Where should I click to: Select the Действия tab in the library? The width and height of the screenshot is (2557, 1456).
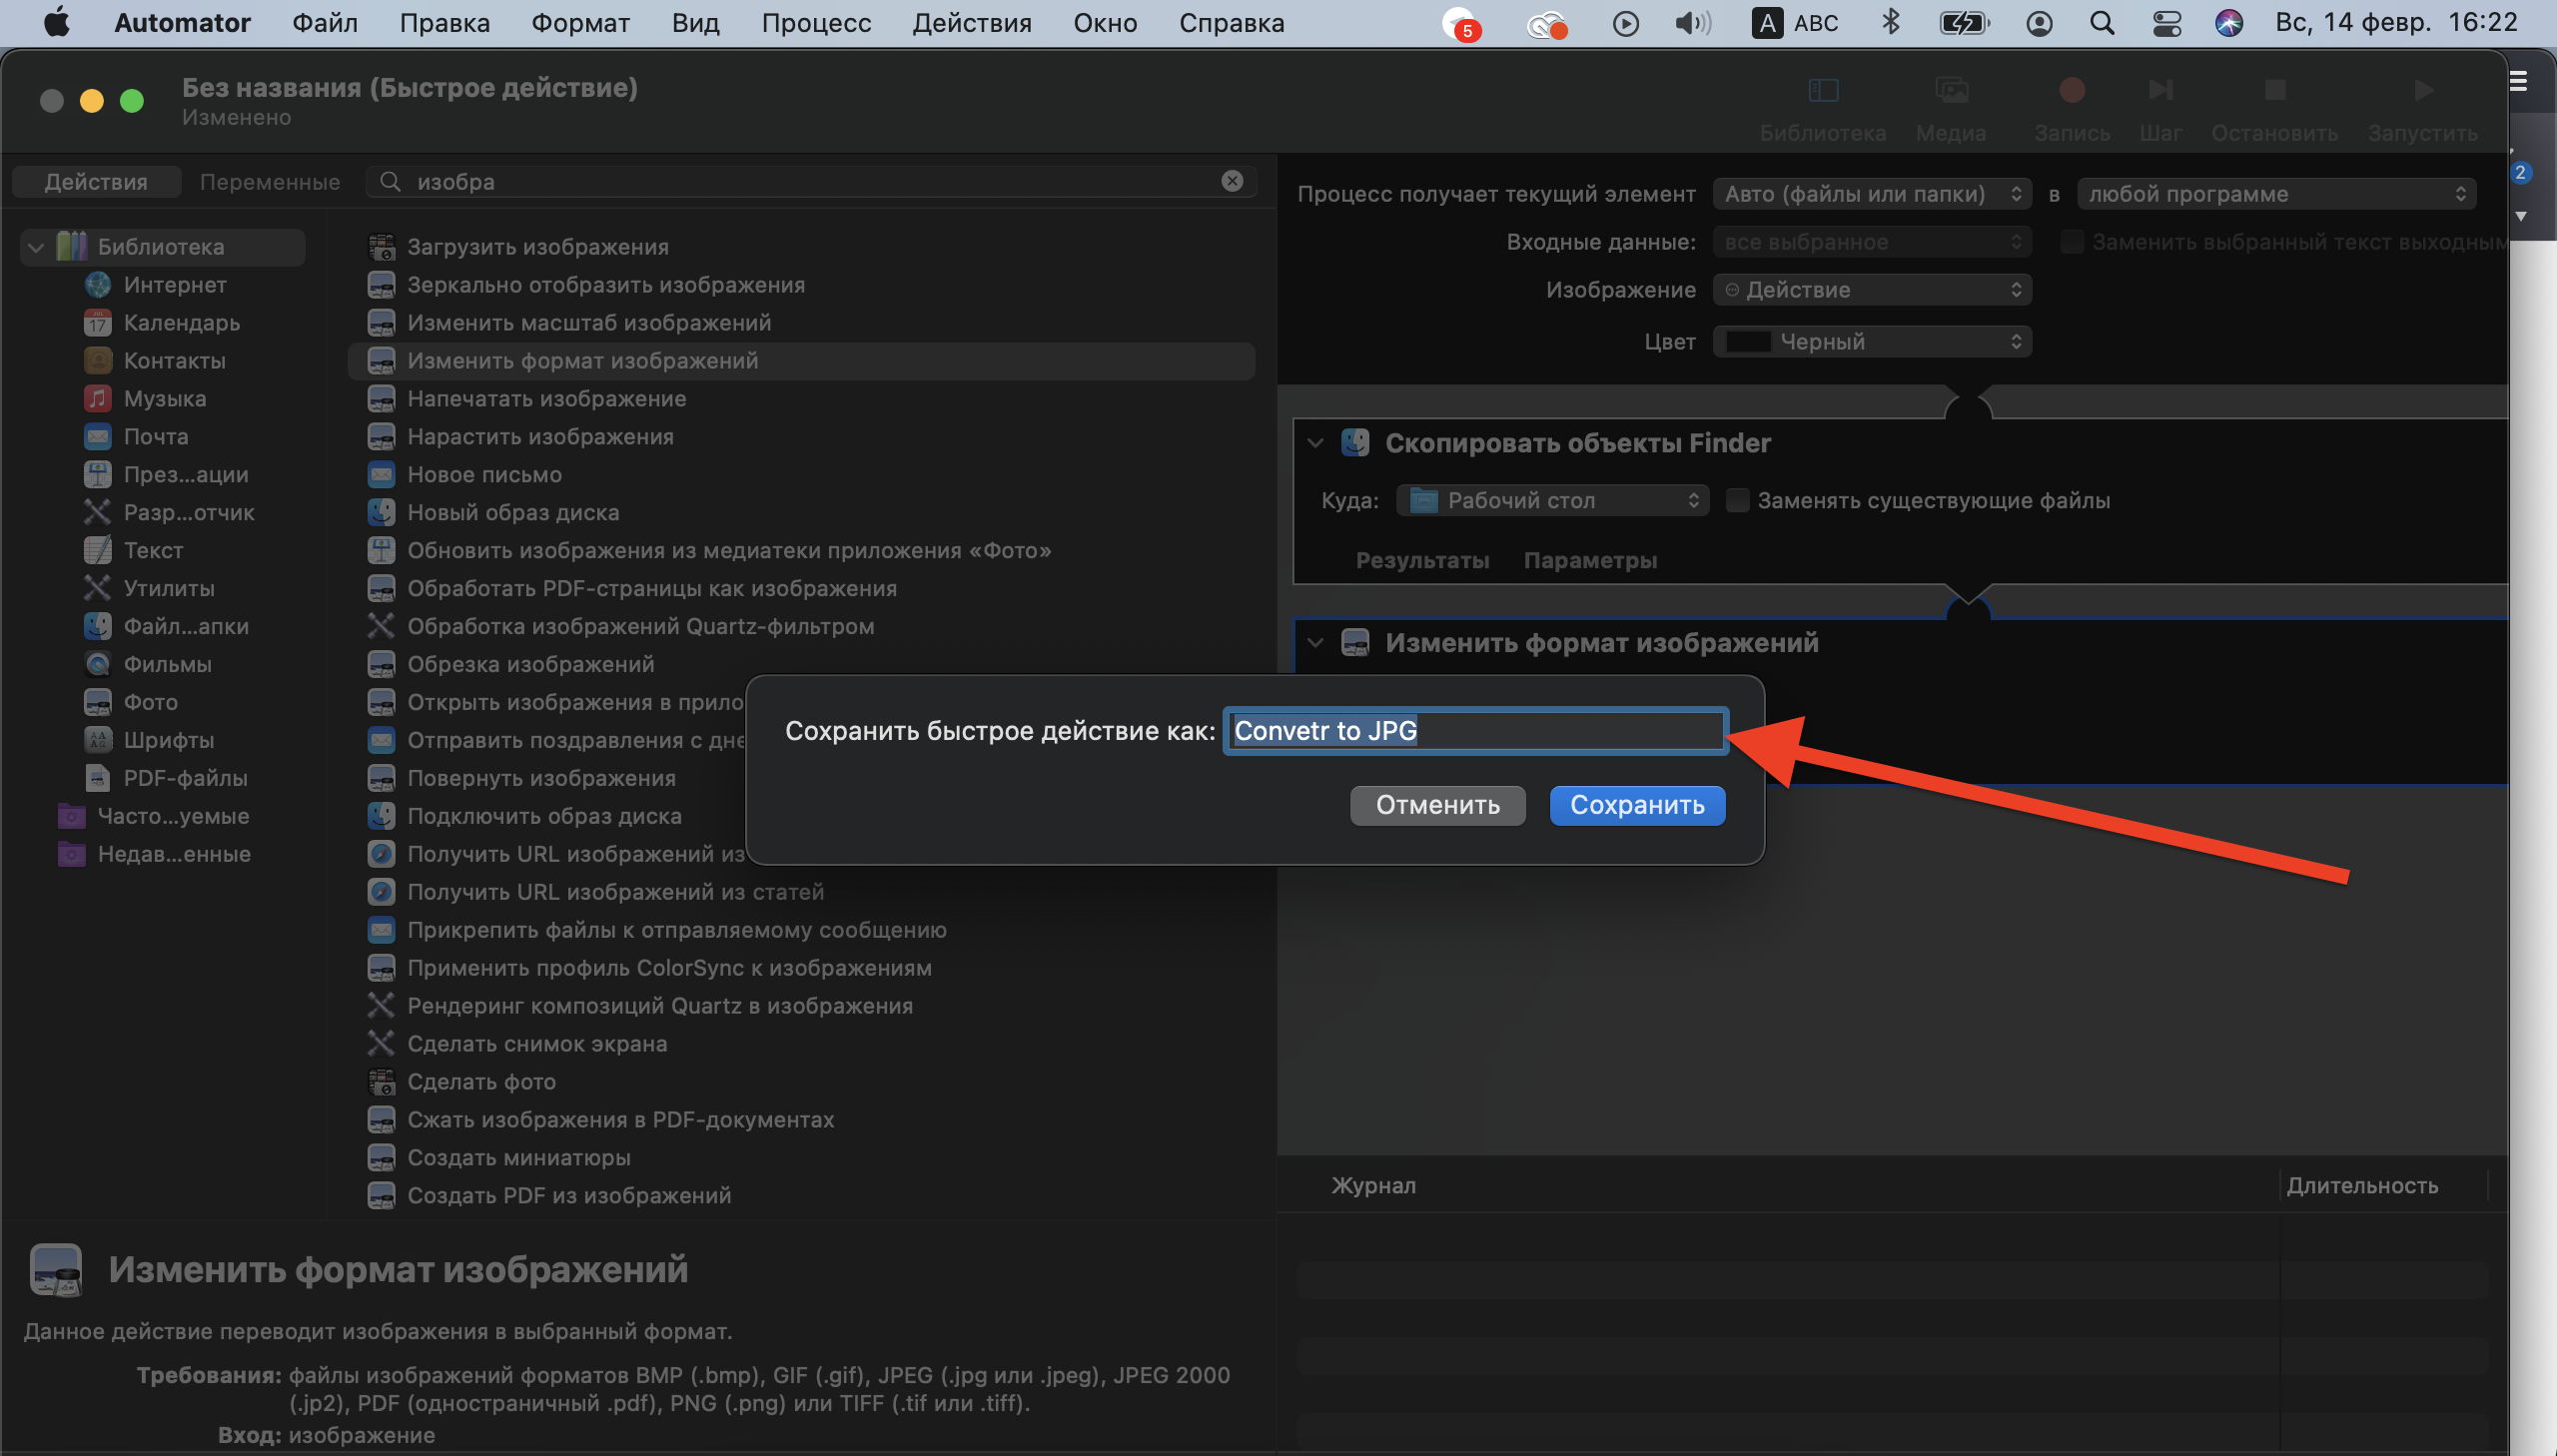pos(96,182)
